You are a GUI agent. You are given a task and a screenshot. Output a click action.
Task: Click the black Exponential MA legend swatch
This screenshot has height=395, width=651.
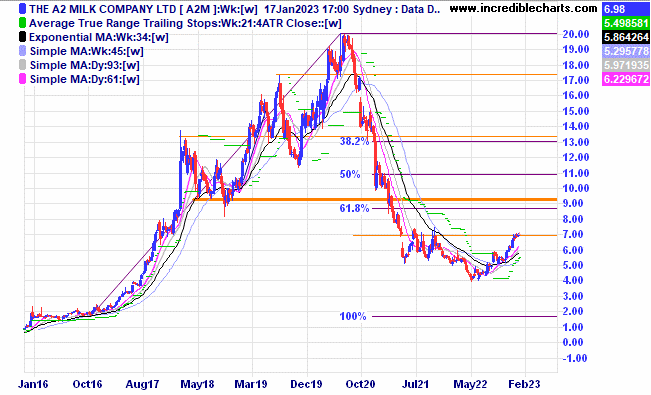click(x=22, y=37)
